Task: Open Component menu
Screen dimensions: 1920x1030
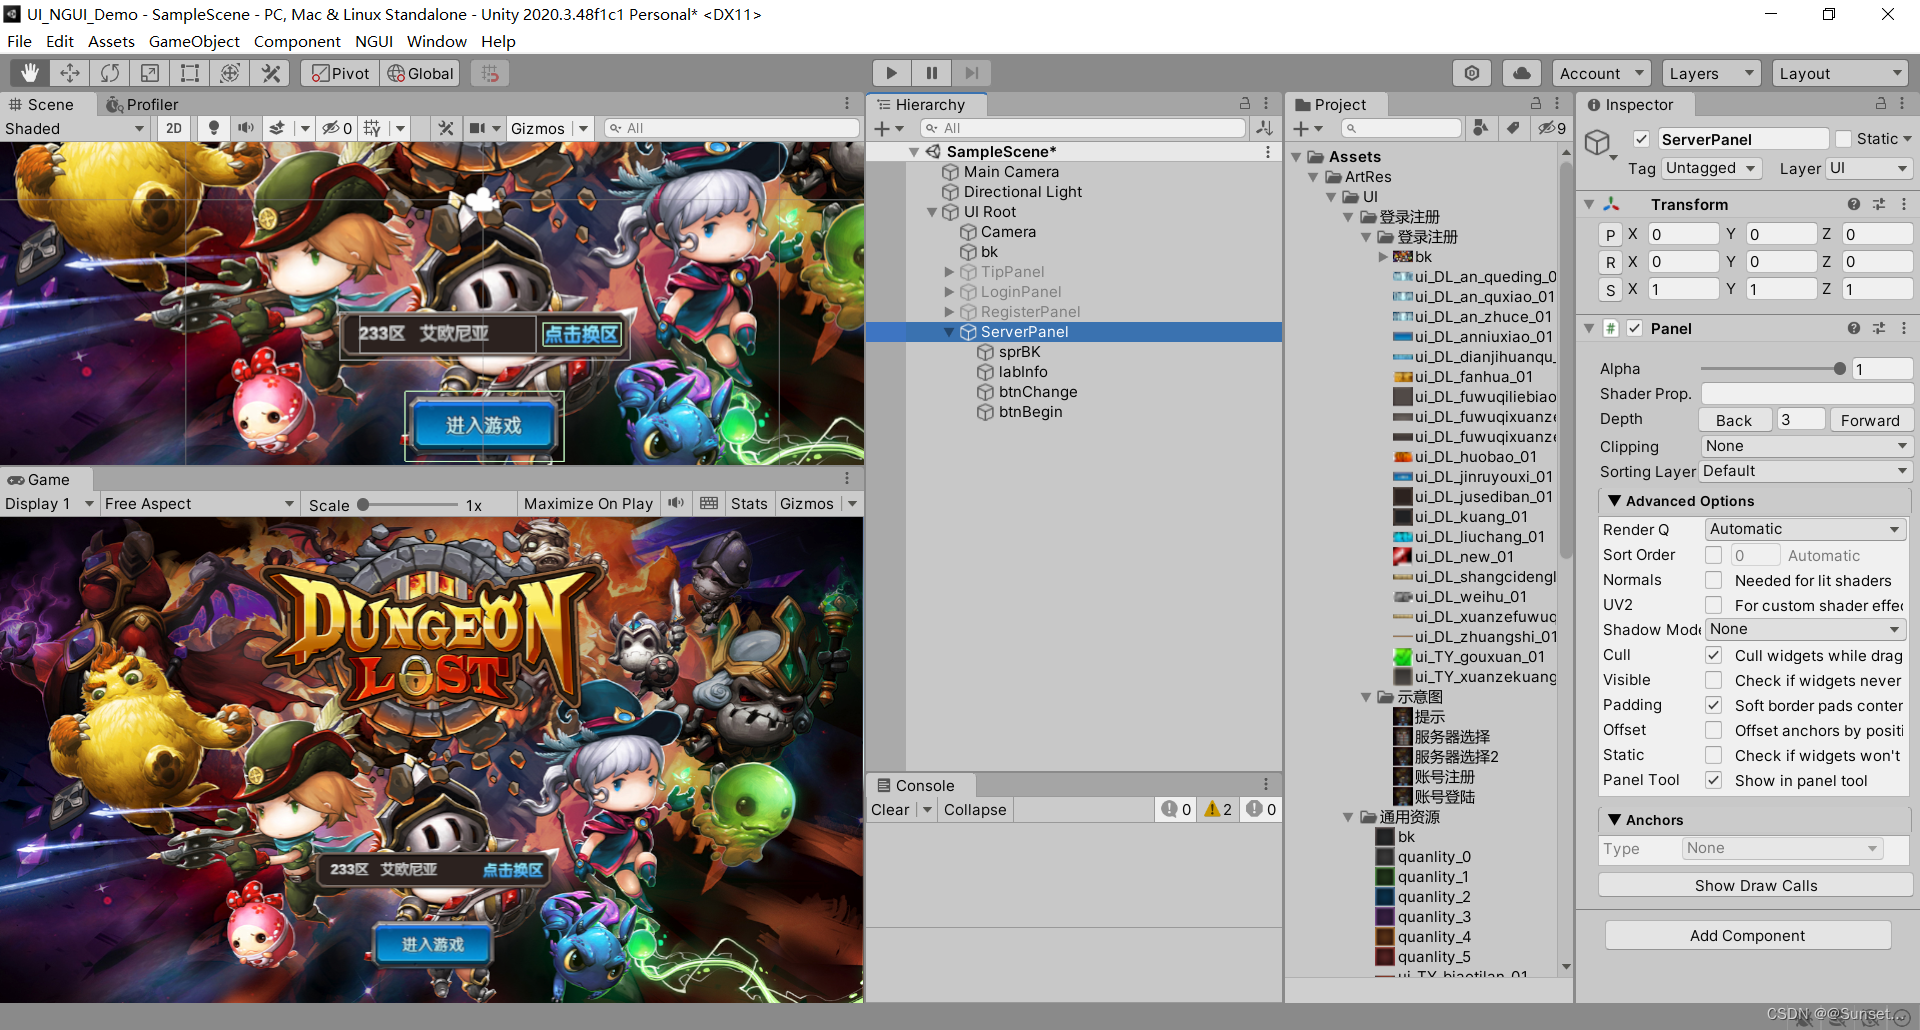Action: click(x=297, y=41)
